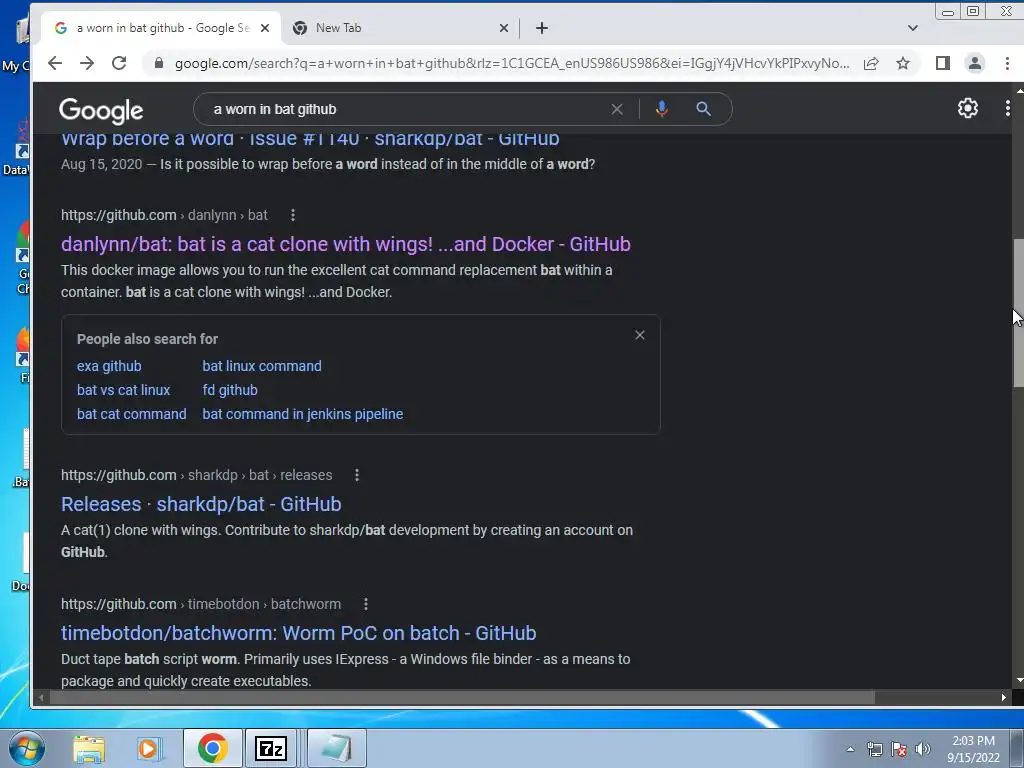The width and height of the screenshot is (1024, 768).
Task: Show hidden tray icons arrow
Action: point(850,749)
